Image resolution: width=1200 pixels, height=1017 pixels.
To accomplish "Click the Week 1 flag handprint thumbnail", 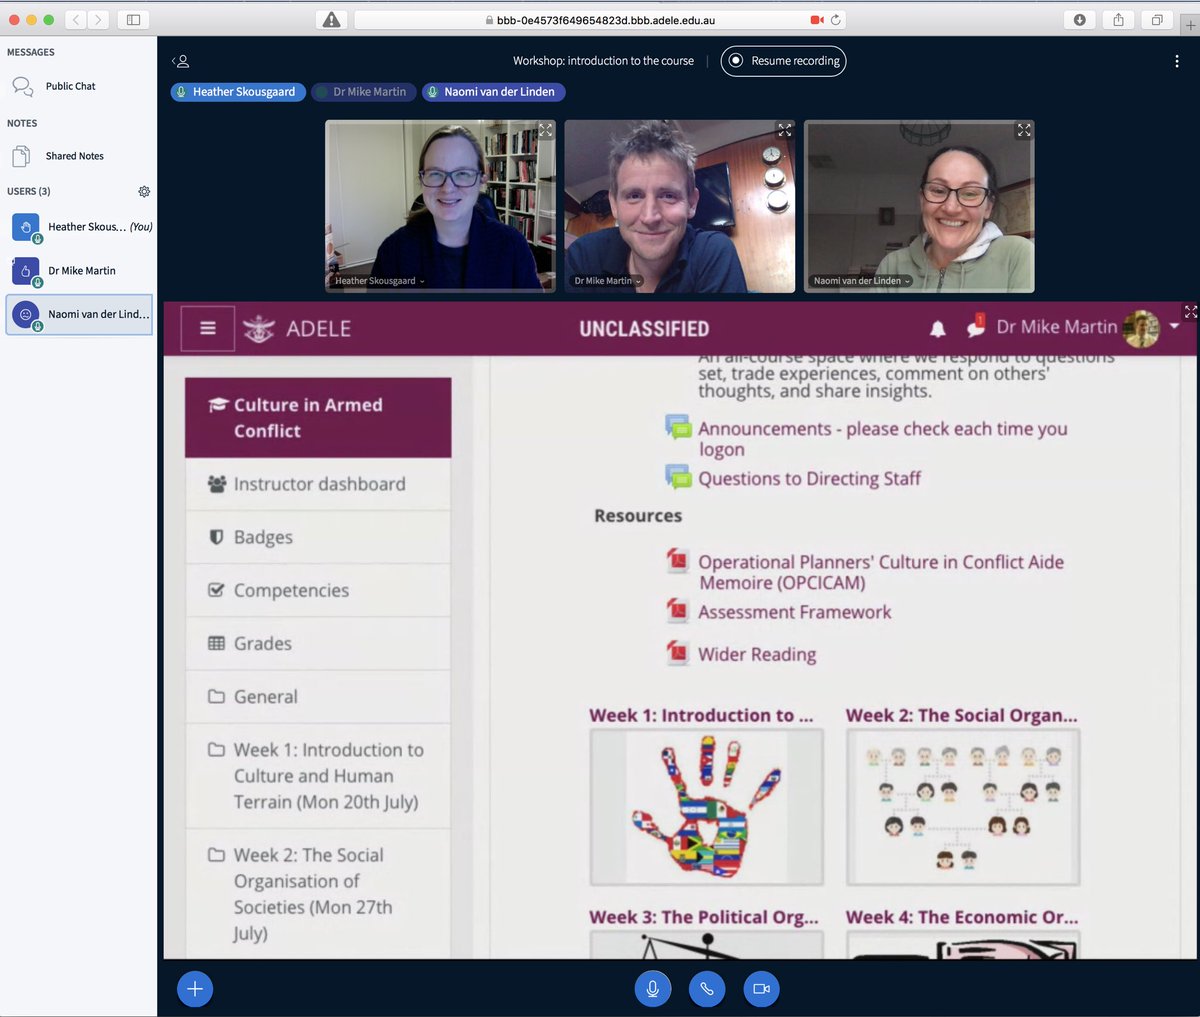I will (x=706, y=807).
